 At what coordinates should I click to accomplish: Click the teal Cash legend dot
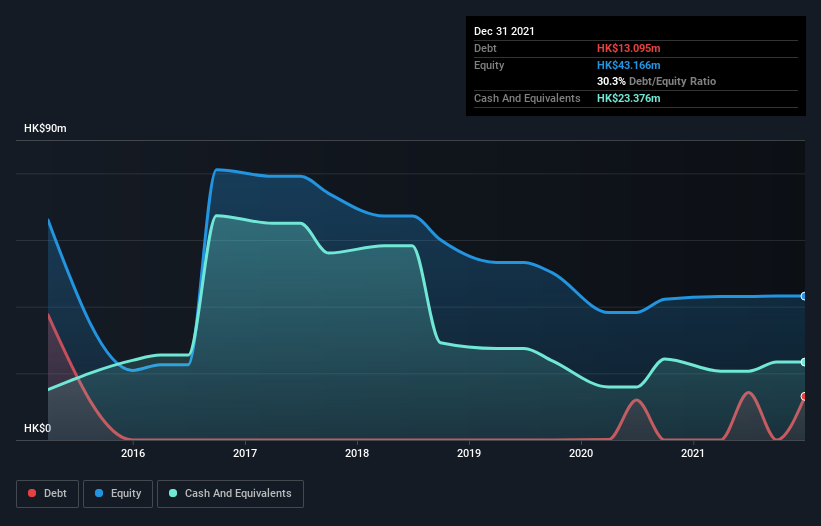coord(173,493)
